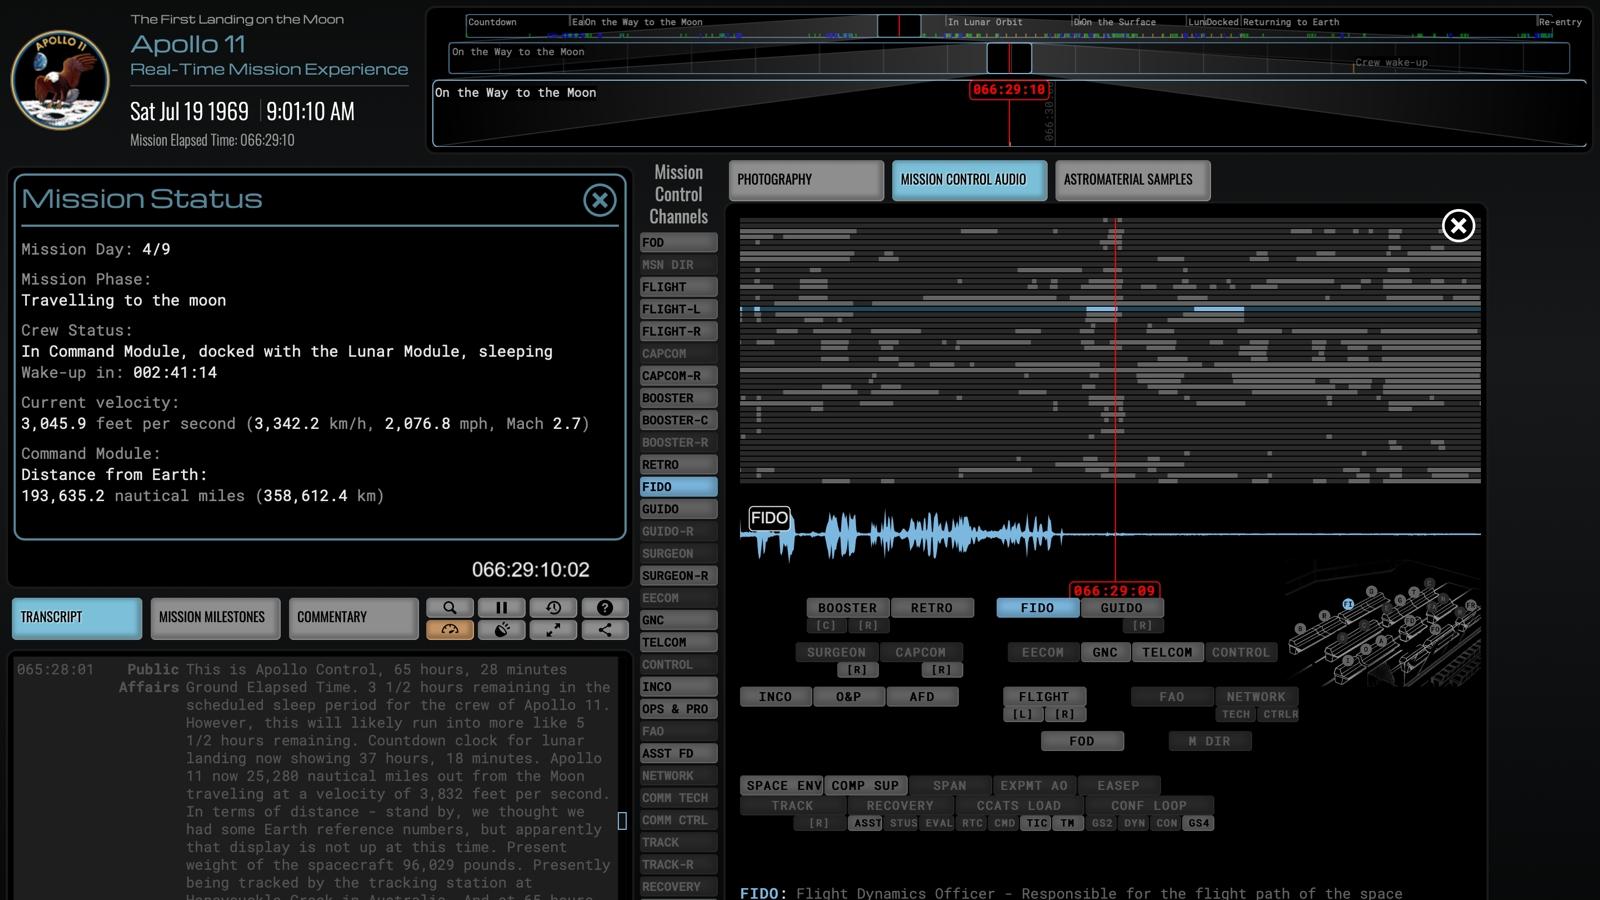Select the BOOSTER-C channel
Viewport: 1600px width, 900px height.
(x=679, y=420)
